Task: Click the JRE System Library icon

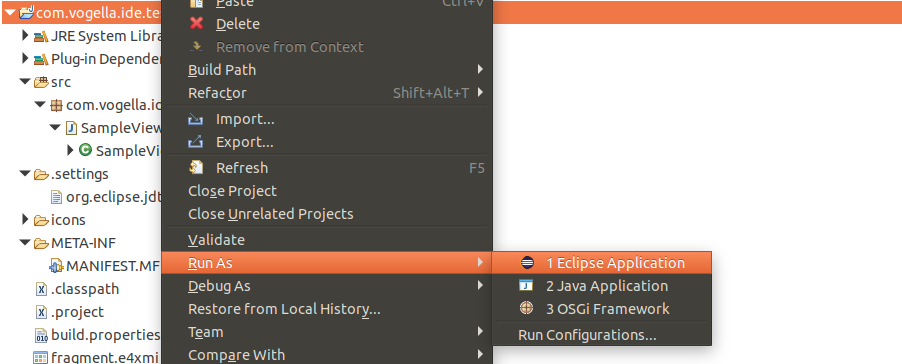Action: tap(41, 36)
